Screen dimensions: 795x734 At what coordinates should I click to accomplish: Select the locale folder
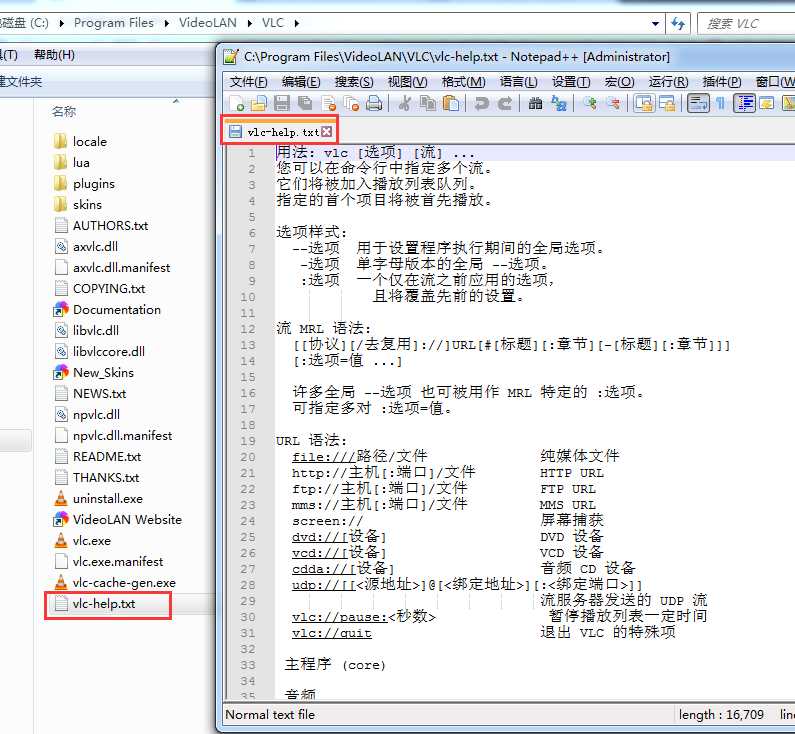81,141
